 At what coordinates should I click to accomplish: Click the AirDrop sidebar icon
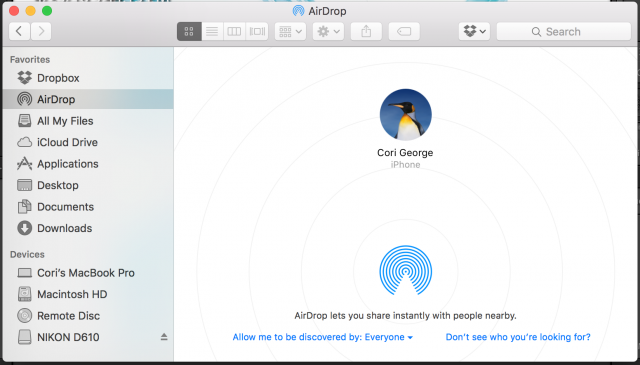coord(24,99)
